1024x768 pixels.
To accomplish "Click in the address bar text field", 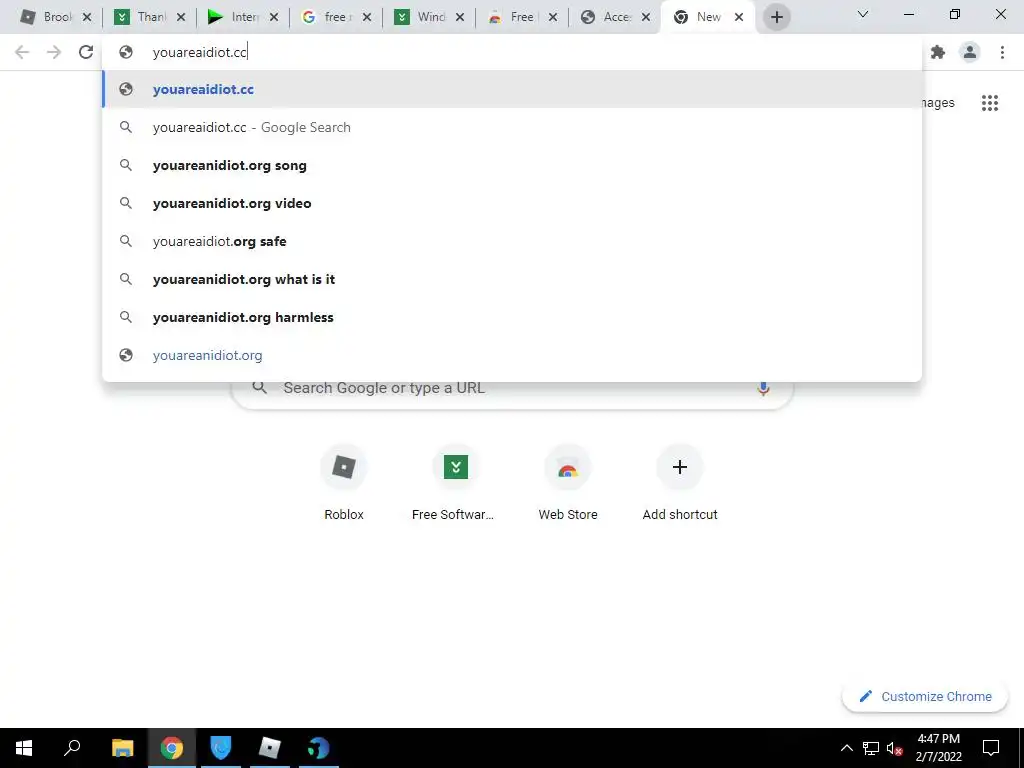I will (x=512, y=52).
